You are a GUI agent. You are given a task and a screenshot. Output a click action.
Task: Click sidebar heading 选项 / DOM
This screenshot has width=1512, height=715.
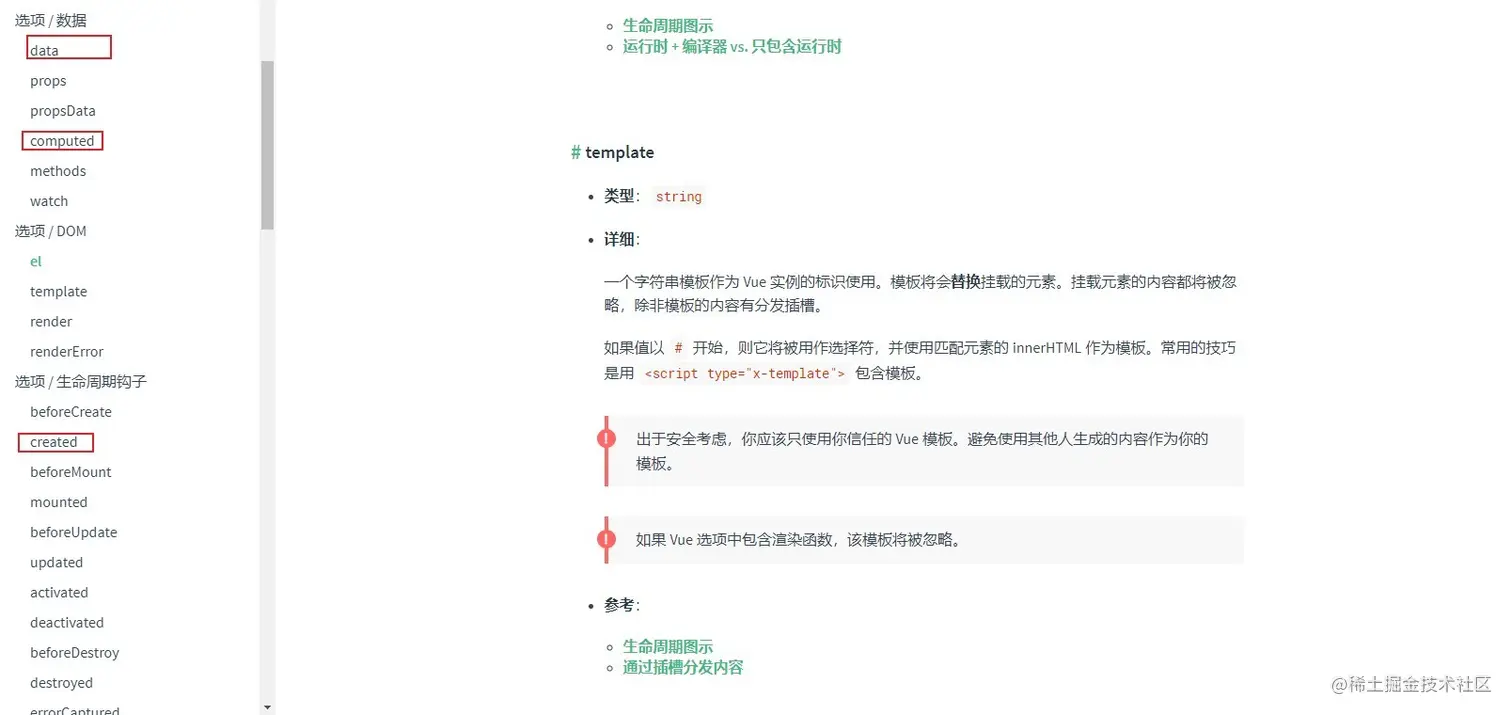(x=51, y=231)
